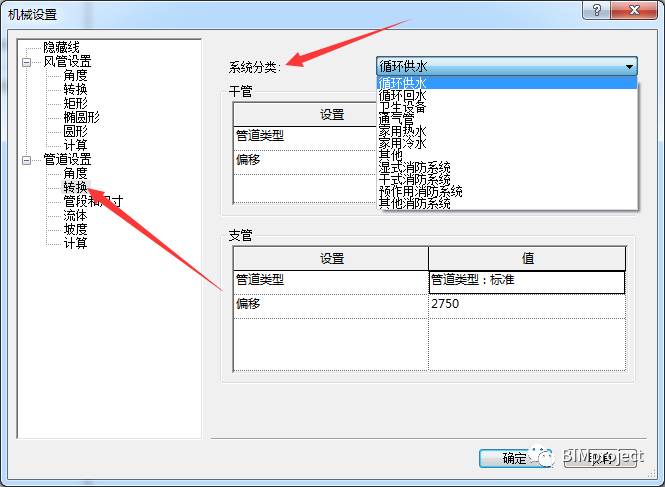665x487 pixels.
Task: Choose 其他 in the dropdown list
Action: point(507,155)
